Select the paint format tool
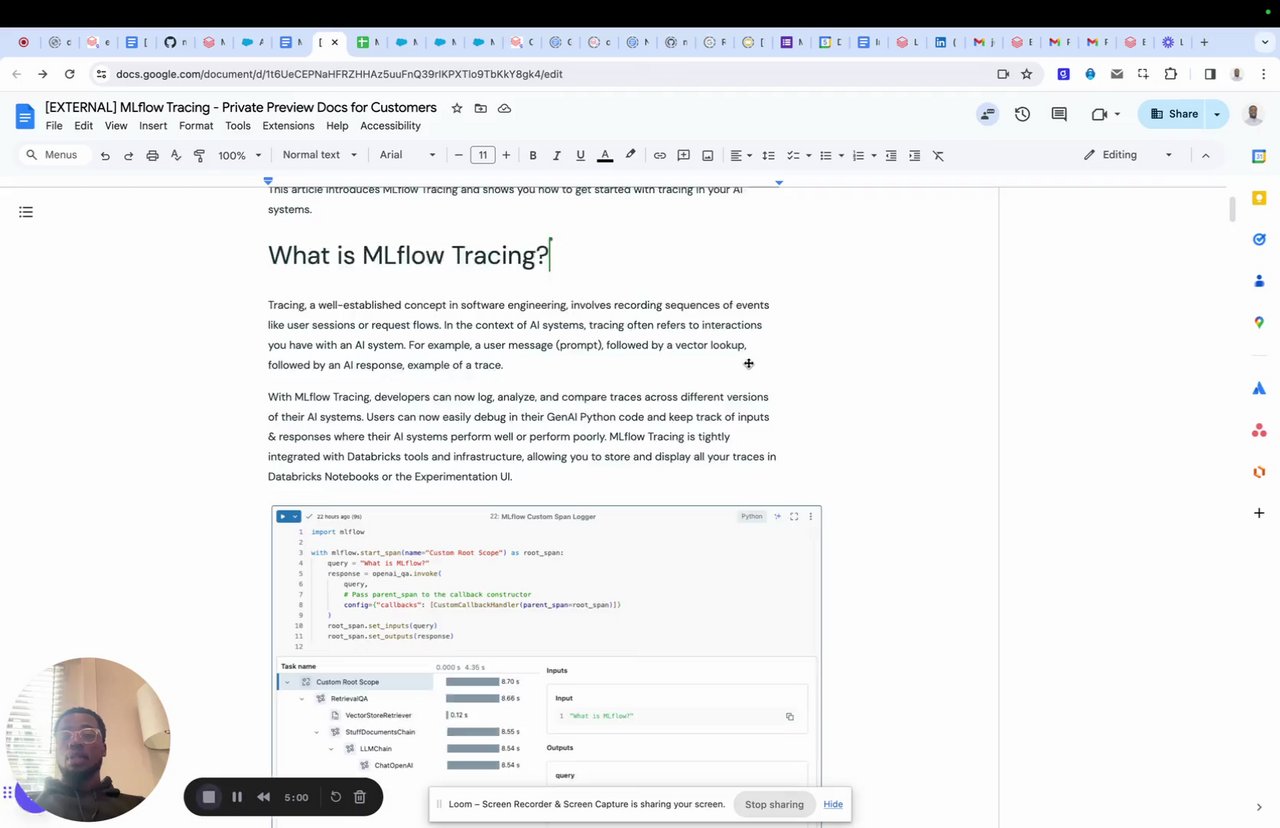The width and height of the screenshot is (1280, 828). coord(199,155)
